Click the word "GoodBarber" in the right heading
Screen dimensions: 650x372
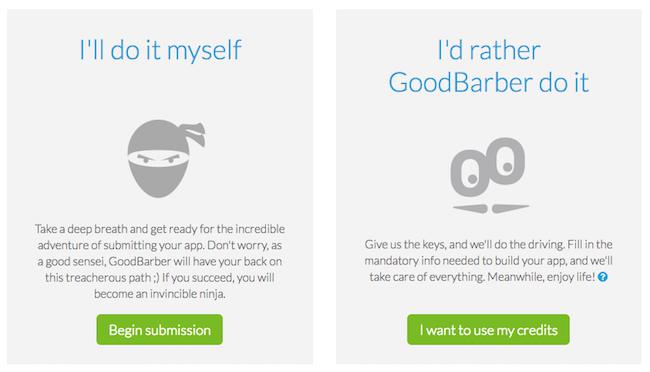pos(461,83)
